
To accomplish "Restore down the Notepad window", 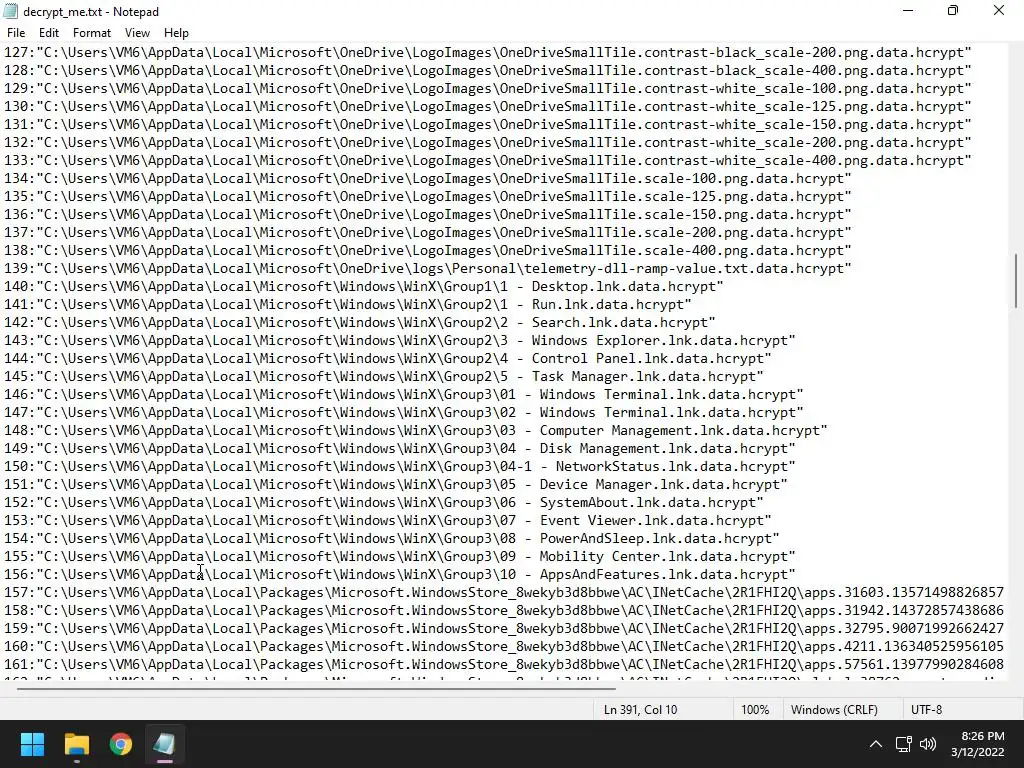I will click(953, 11).
